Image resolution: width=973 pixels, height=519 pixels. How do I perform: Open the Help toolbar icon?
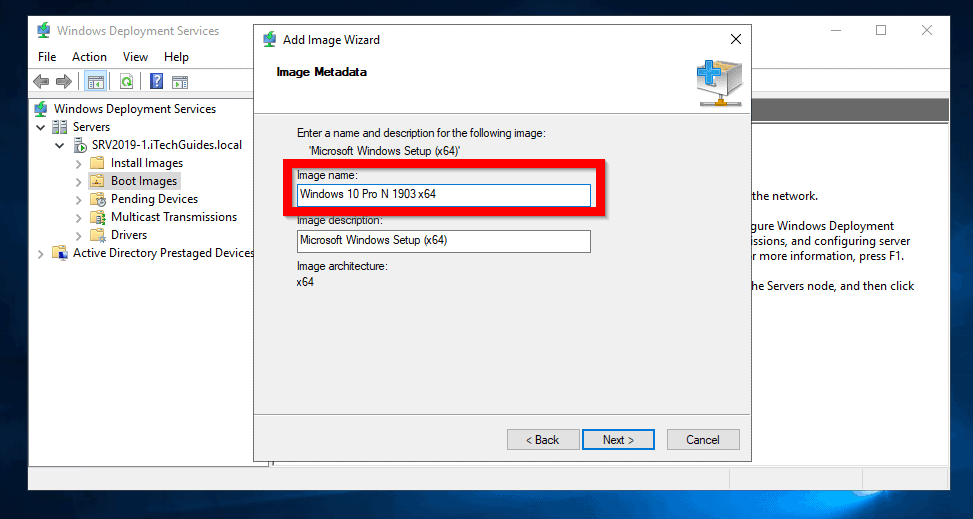(157, 82)
